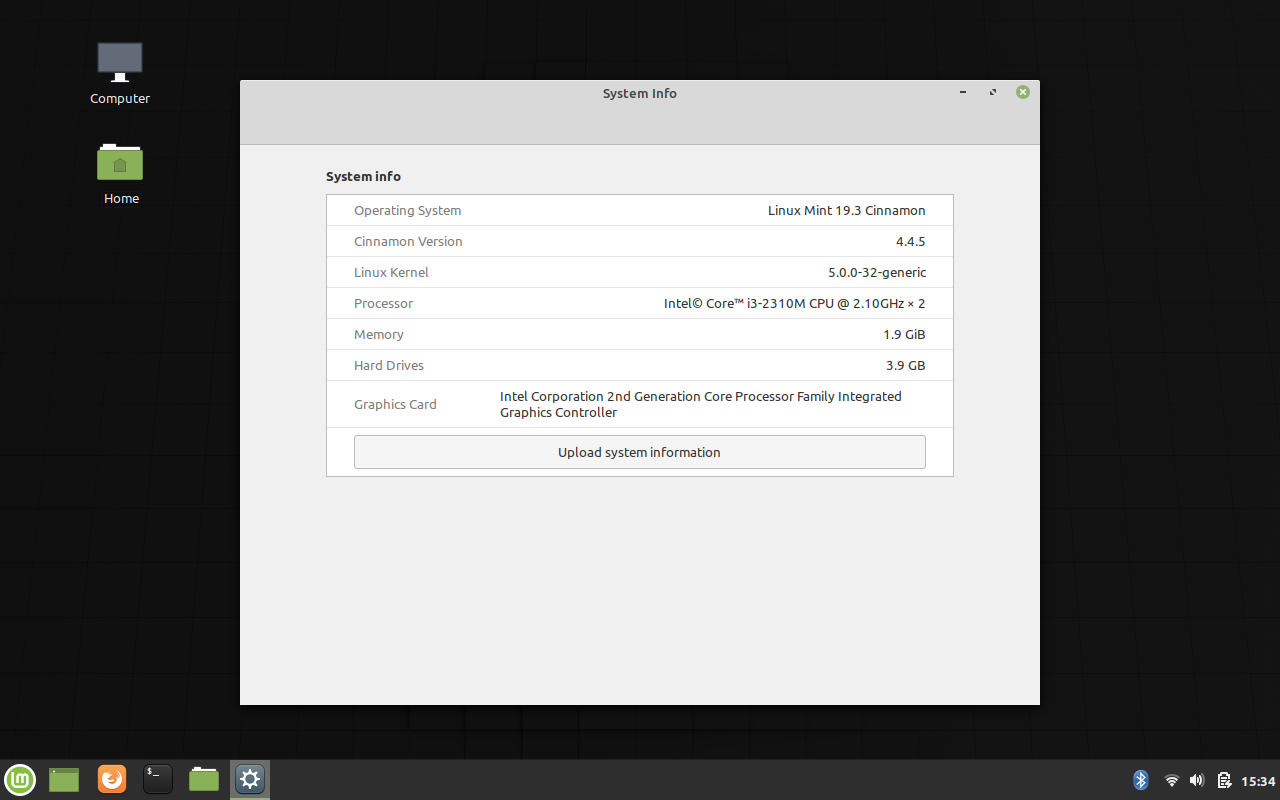The height and width of the screenshot is (800, 1280).
Task: Open the Linux Mint menu button
Action: [x=20, y=779]
